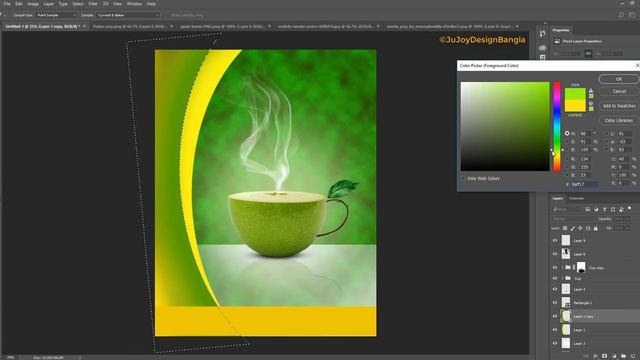The height and width of the screenshot is (360, 640).
Task: Click Add to Swatches button
Action: coord(619,106)
